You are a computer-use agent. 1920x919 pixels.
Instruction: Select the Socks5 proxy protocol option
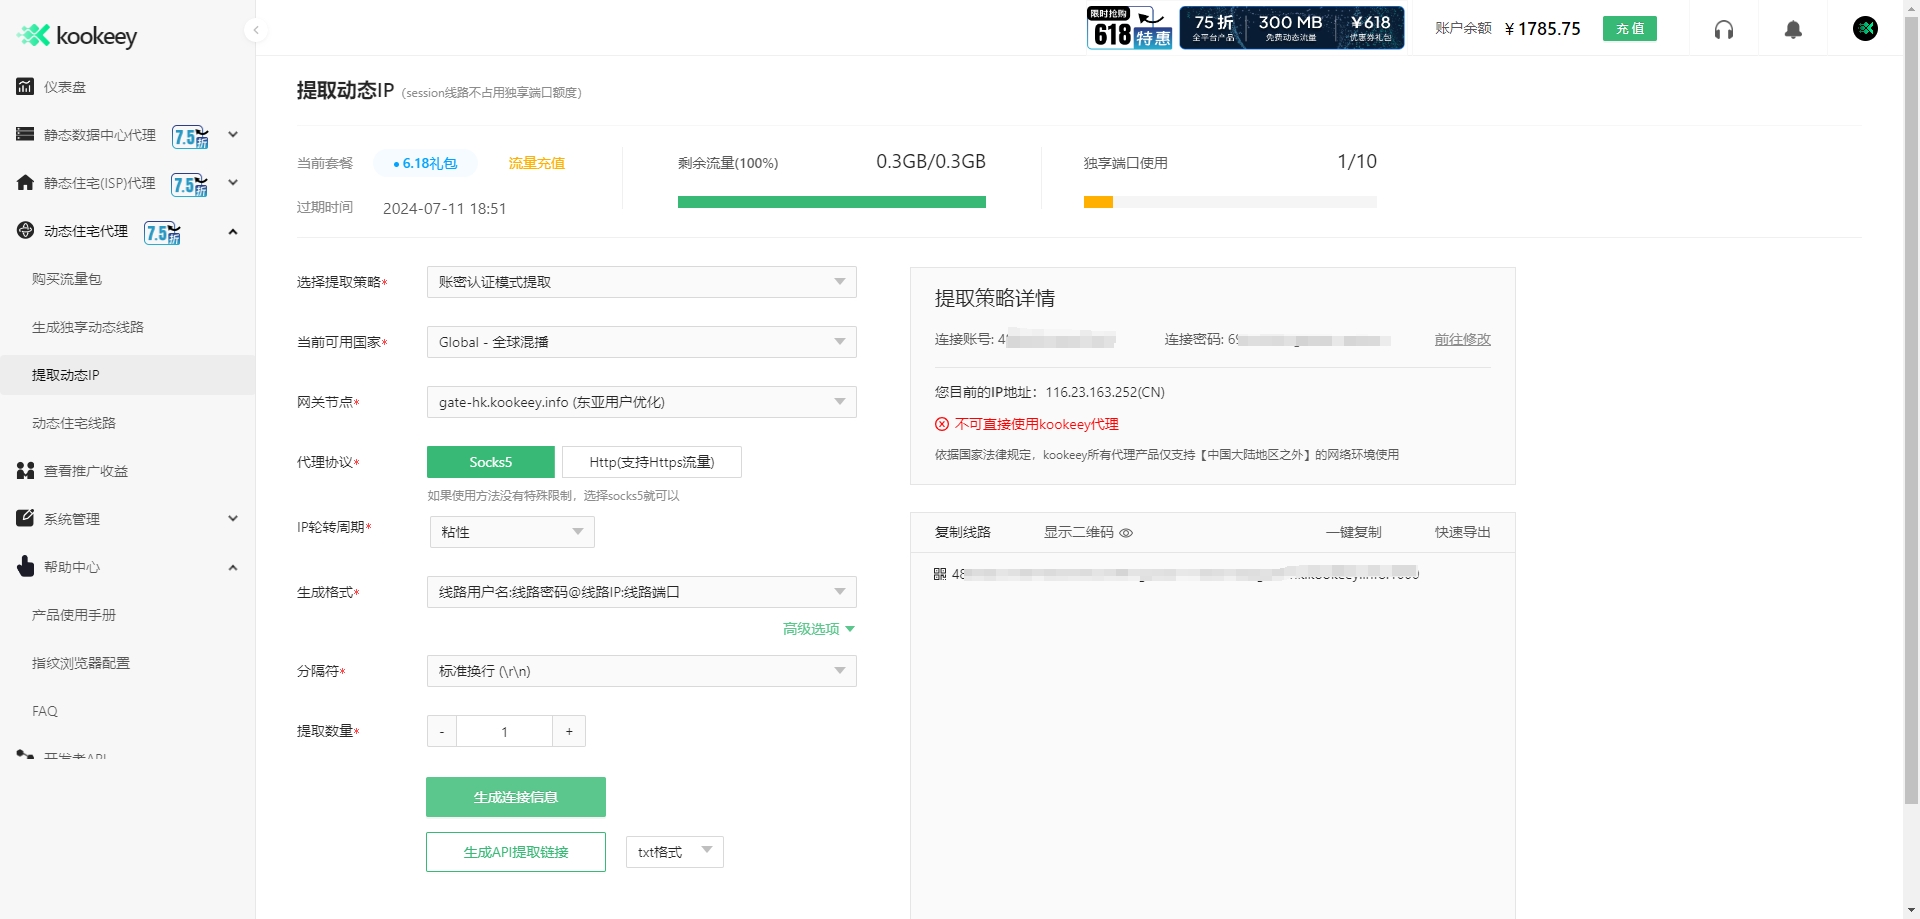[490, 461]
